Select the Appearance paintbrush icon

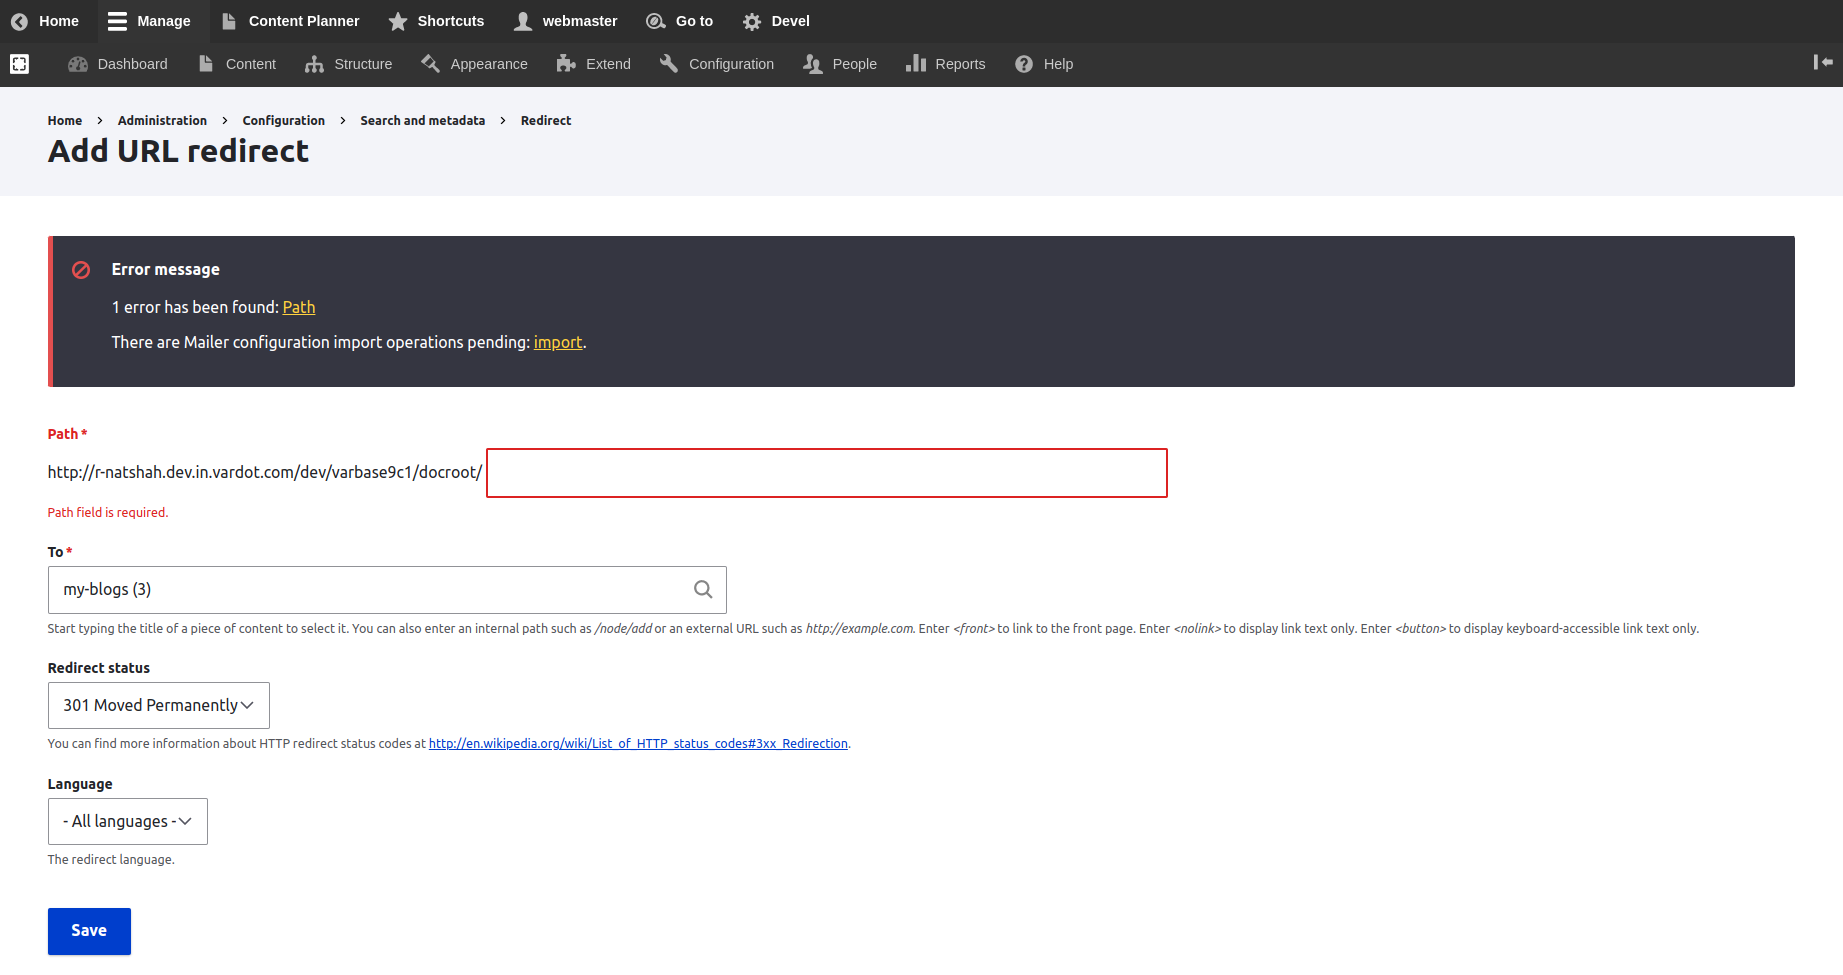[432, 63]
